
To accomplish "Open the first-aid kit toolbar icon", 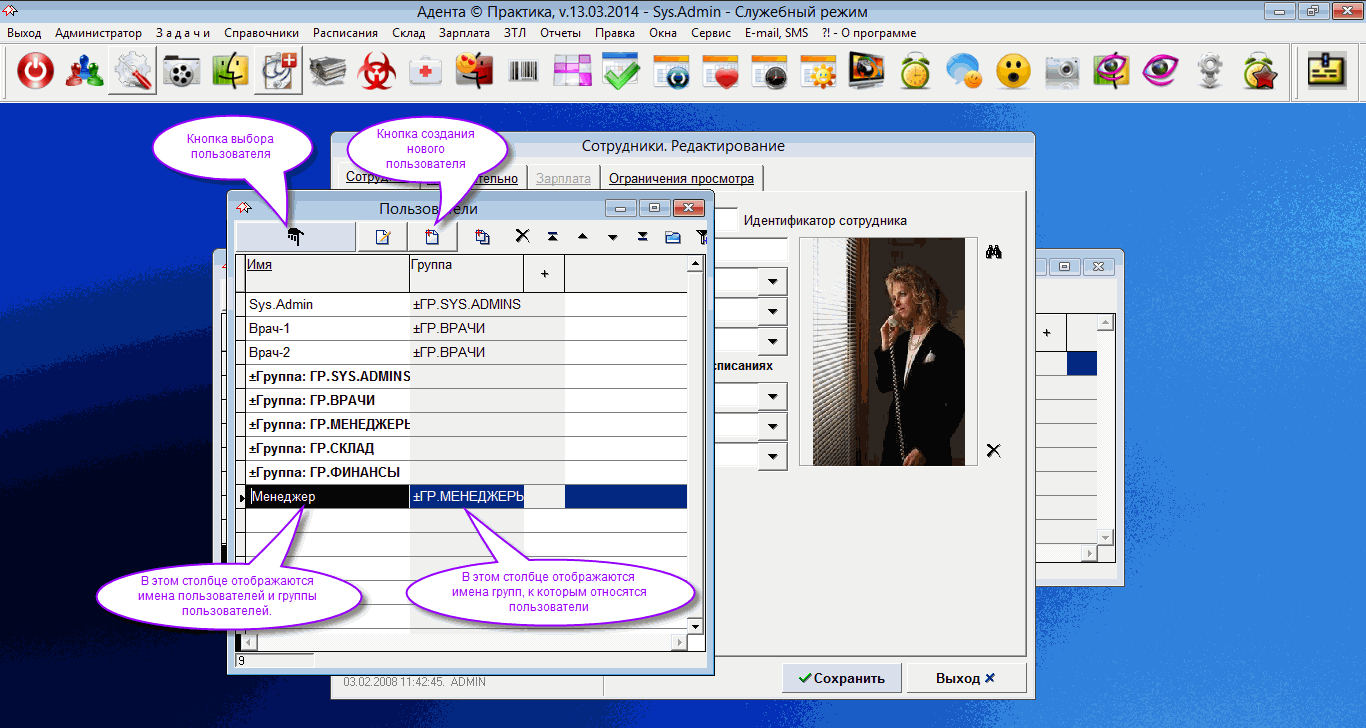I will point(427,72).
